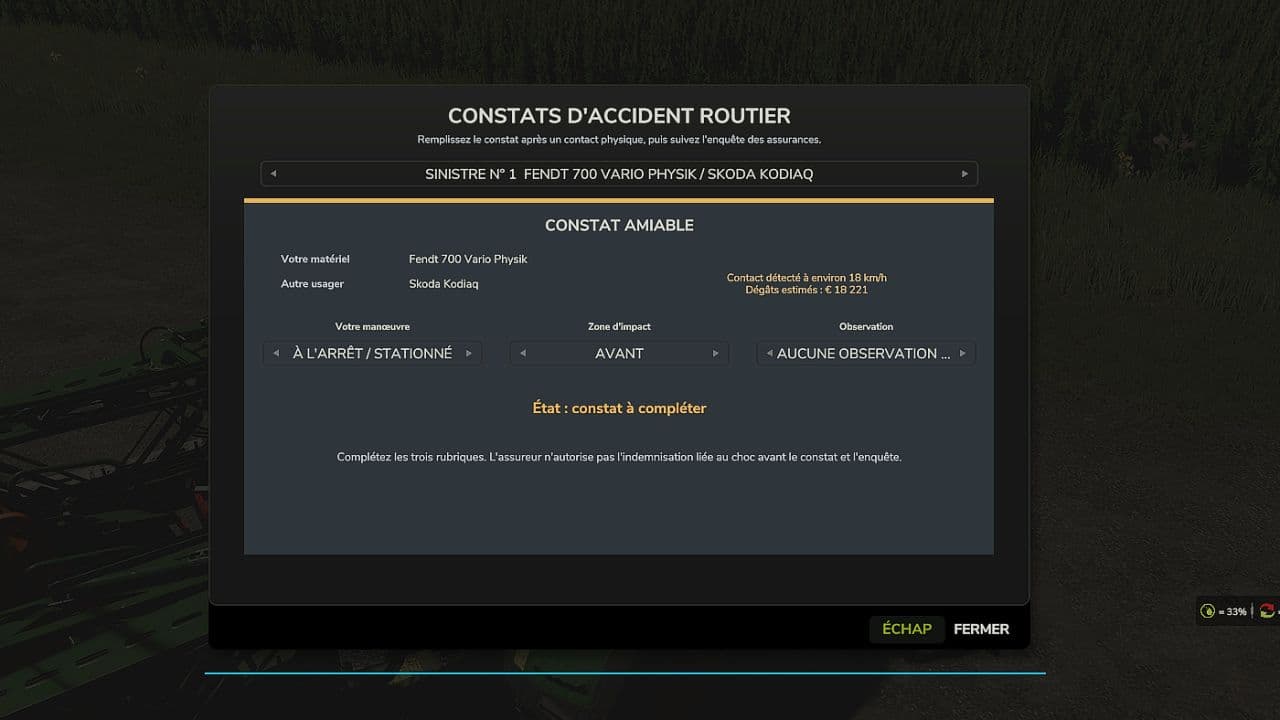Select next Zone d'impact option arrow
The height and width of the screenshot is (720, 1280).
pyautogui.click(x=715, y=353)
